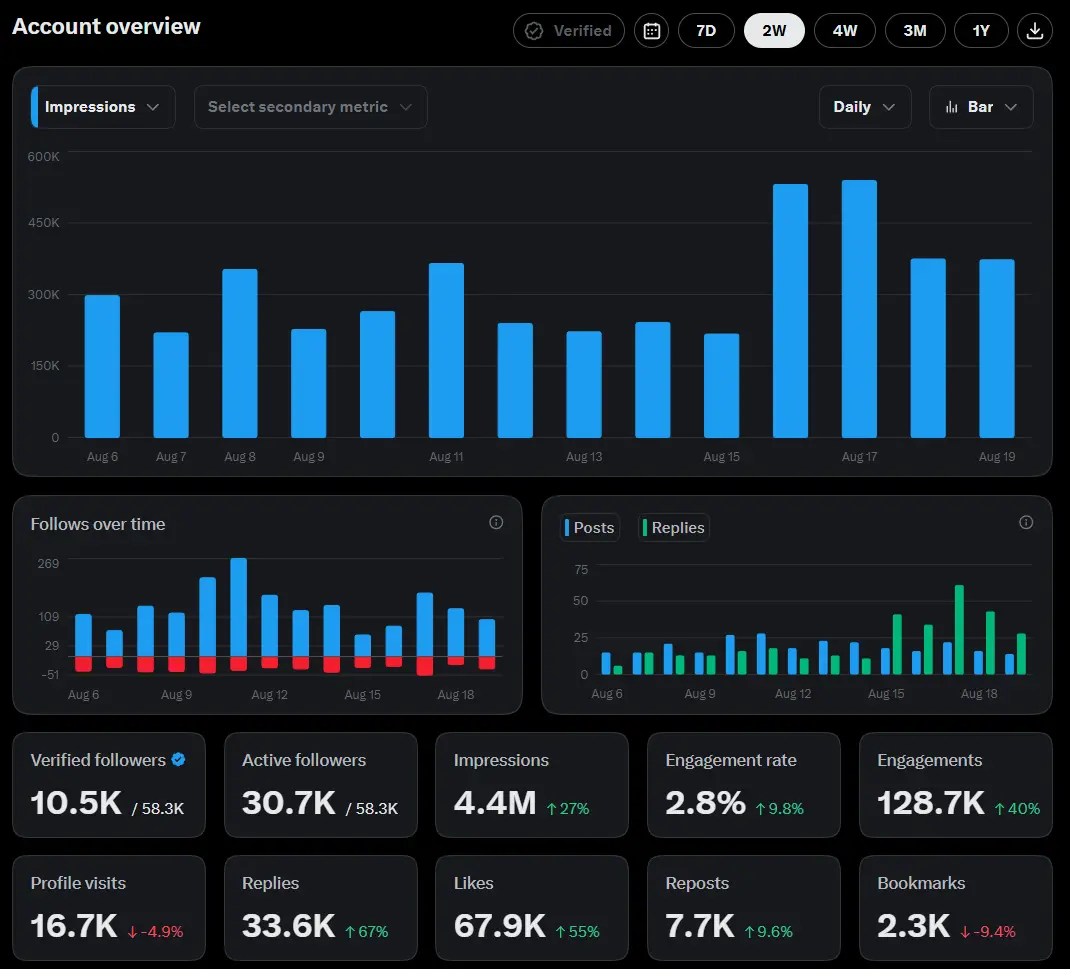Open the Bar chart type dropdown
The image size is (1070, 969).
coord(981,107)
